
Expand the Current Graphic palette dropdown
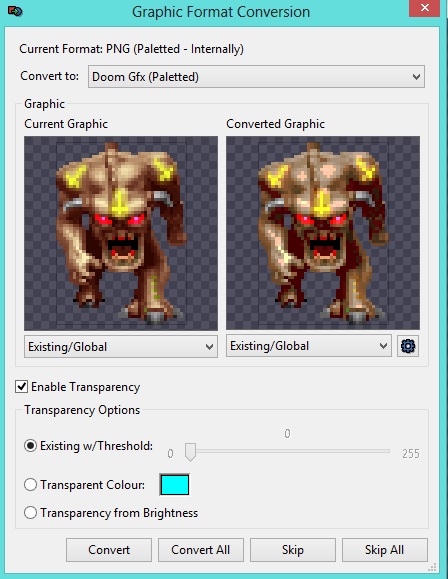(121, 347)
